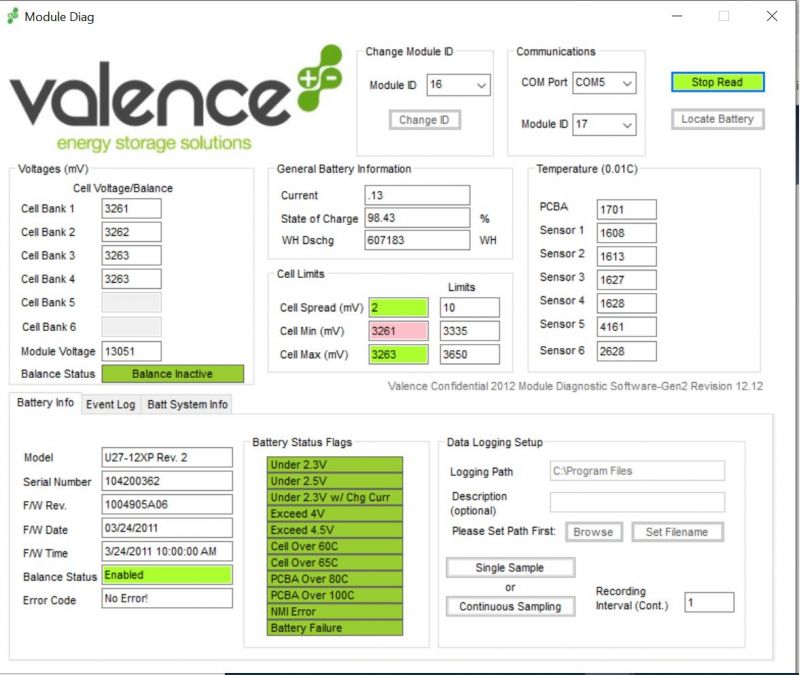Click the Exceed 4.5V status flag
800x675 pixels.
tap(335, 530)
